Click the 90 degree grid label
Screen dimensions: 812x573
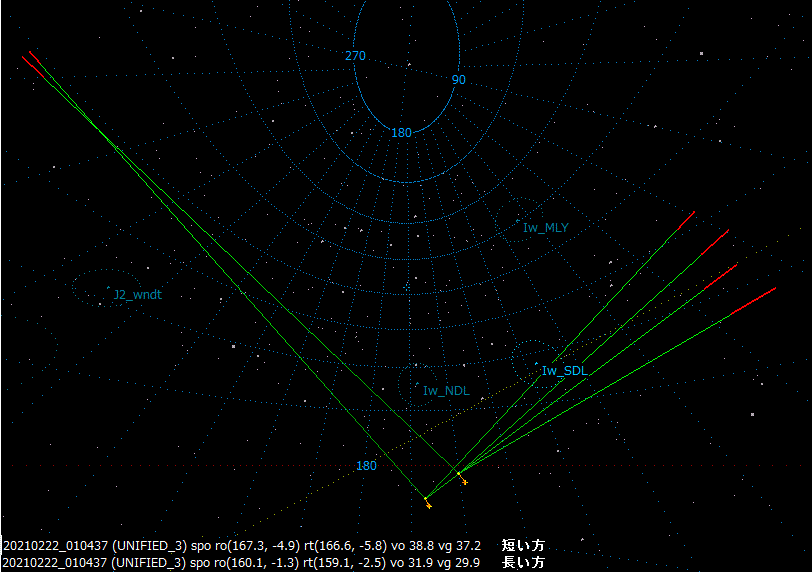[458, 79]
